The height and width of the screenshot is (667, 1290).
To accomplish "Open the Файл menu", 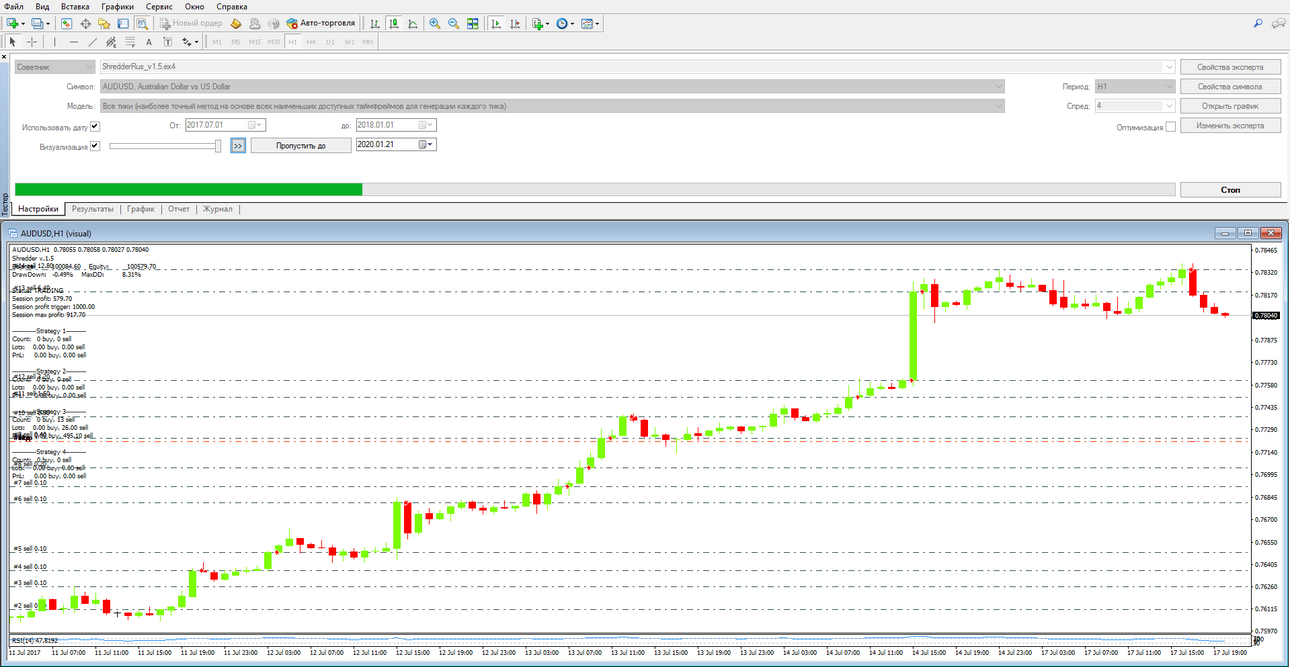I will (14, 6).
